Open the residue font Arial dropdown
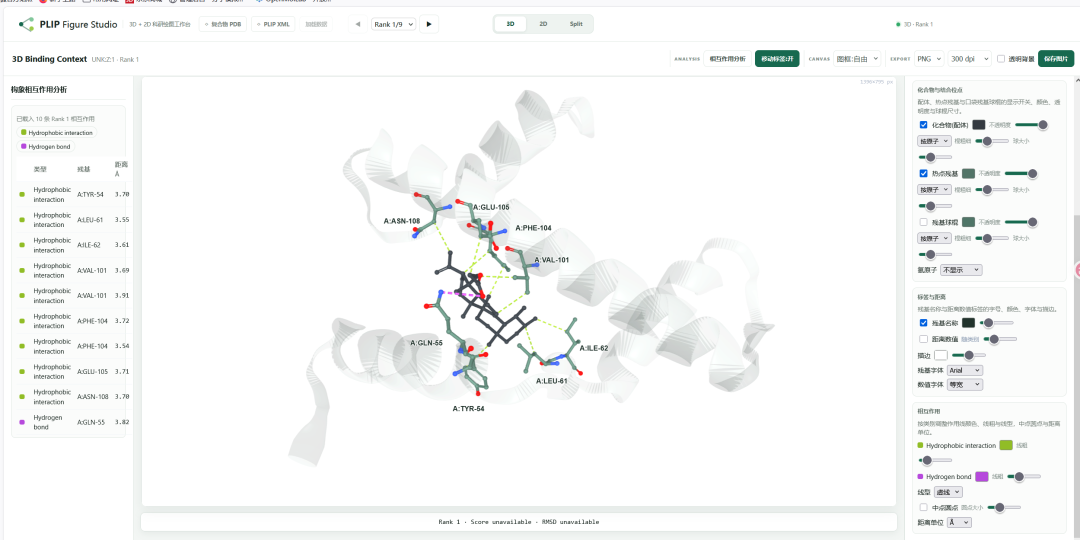Viewport: 1080px width, 540px height. (965, 371)
